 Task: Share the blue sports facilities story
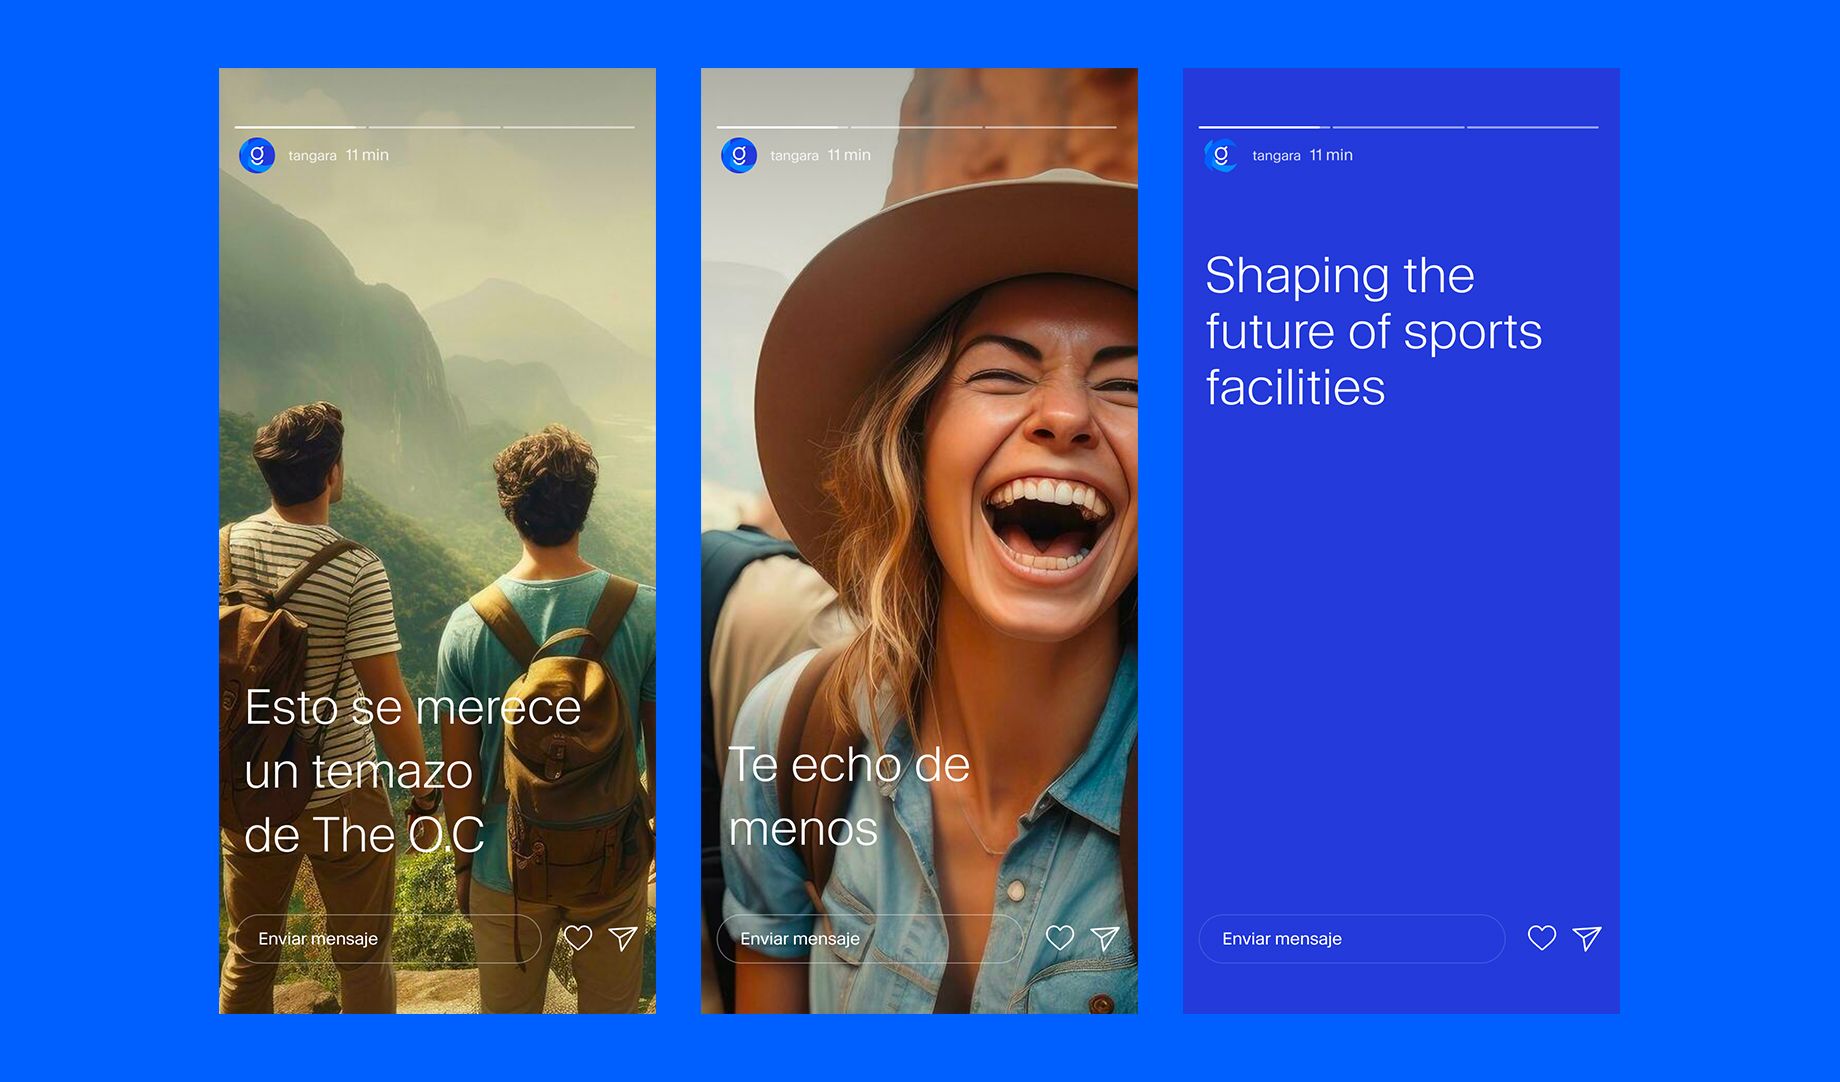point(1587,938)
